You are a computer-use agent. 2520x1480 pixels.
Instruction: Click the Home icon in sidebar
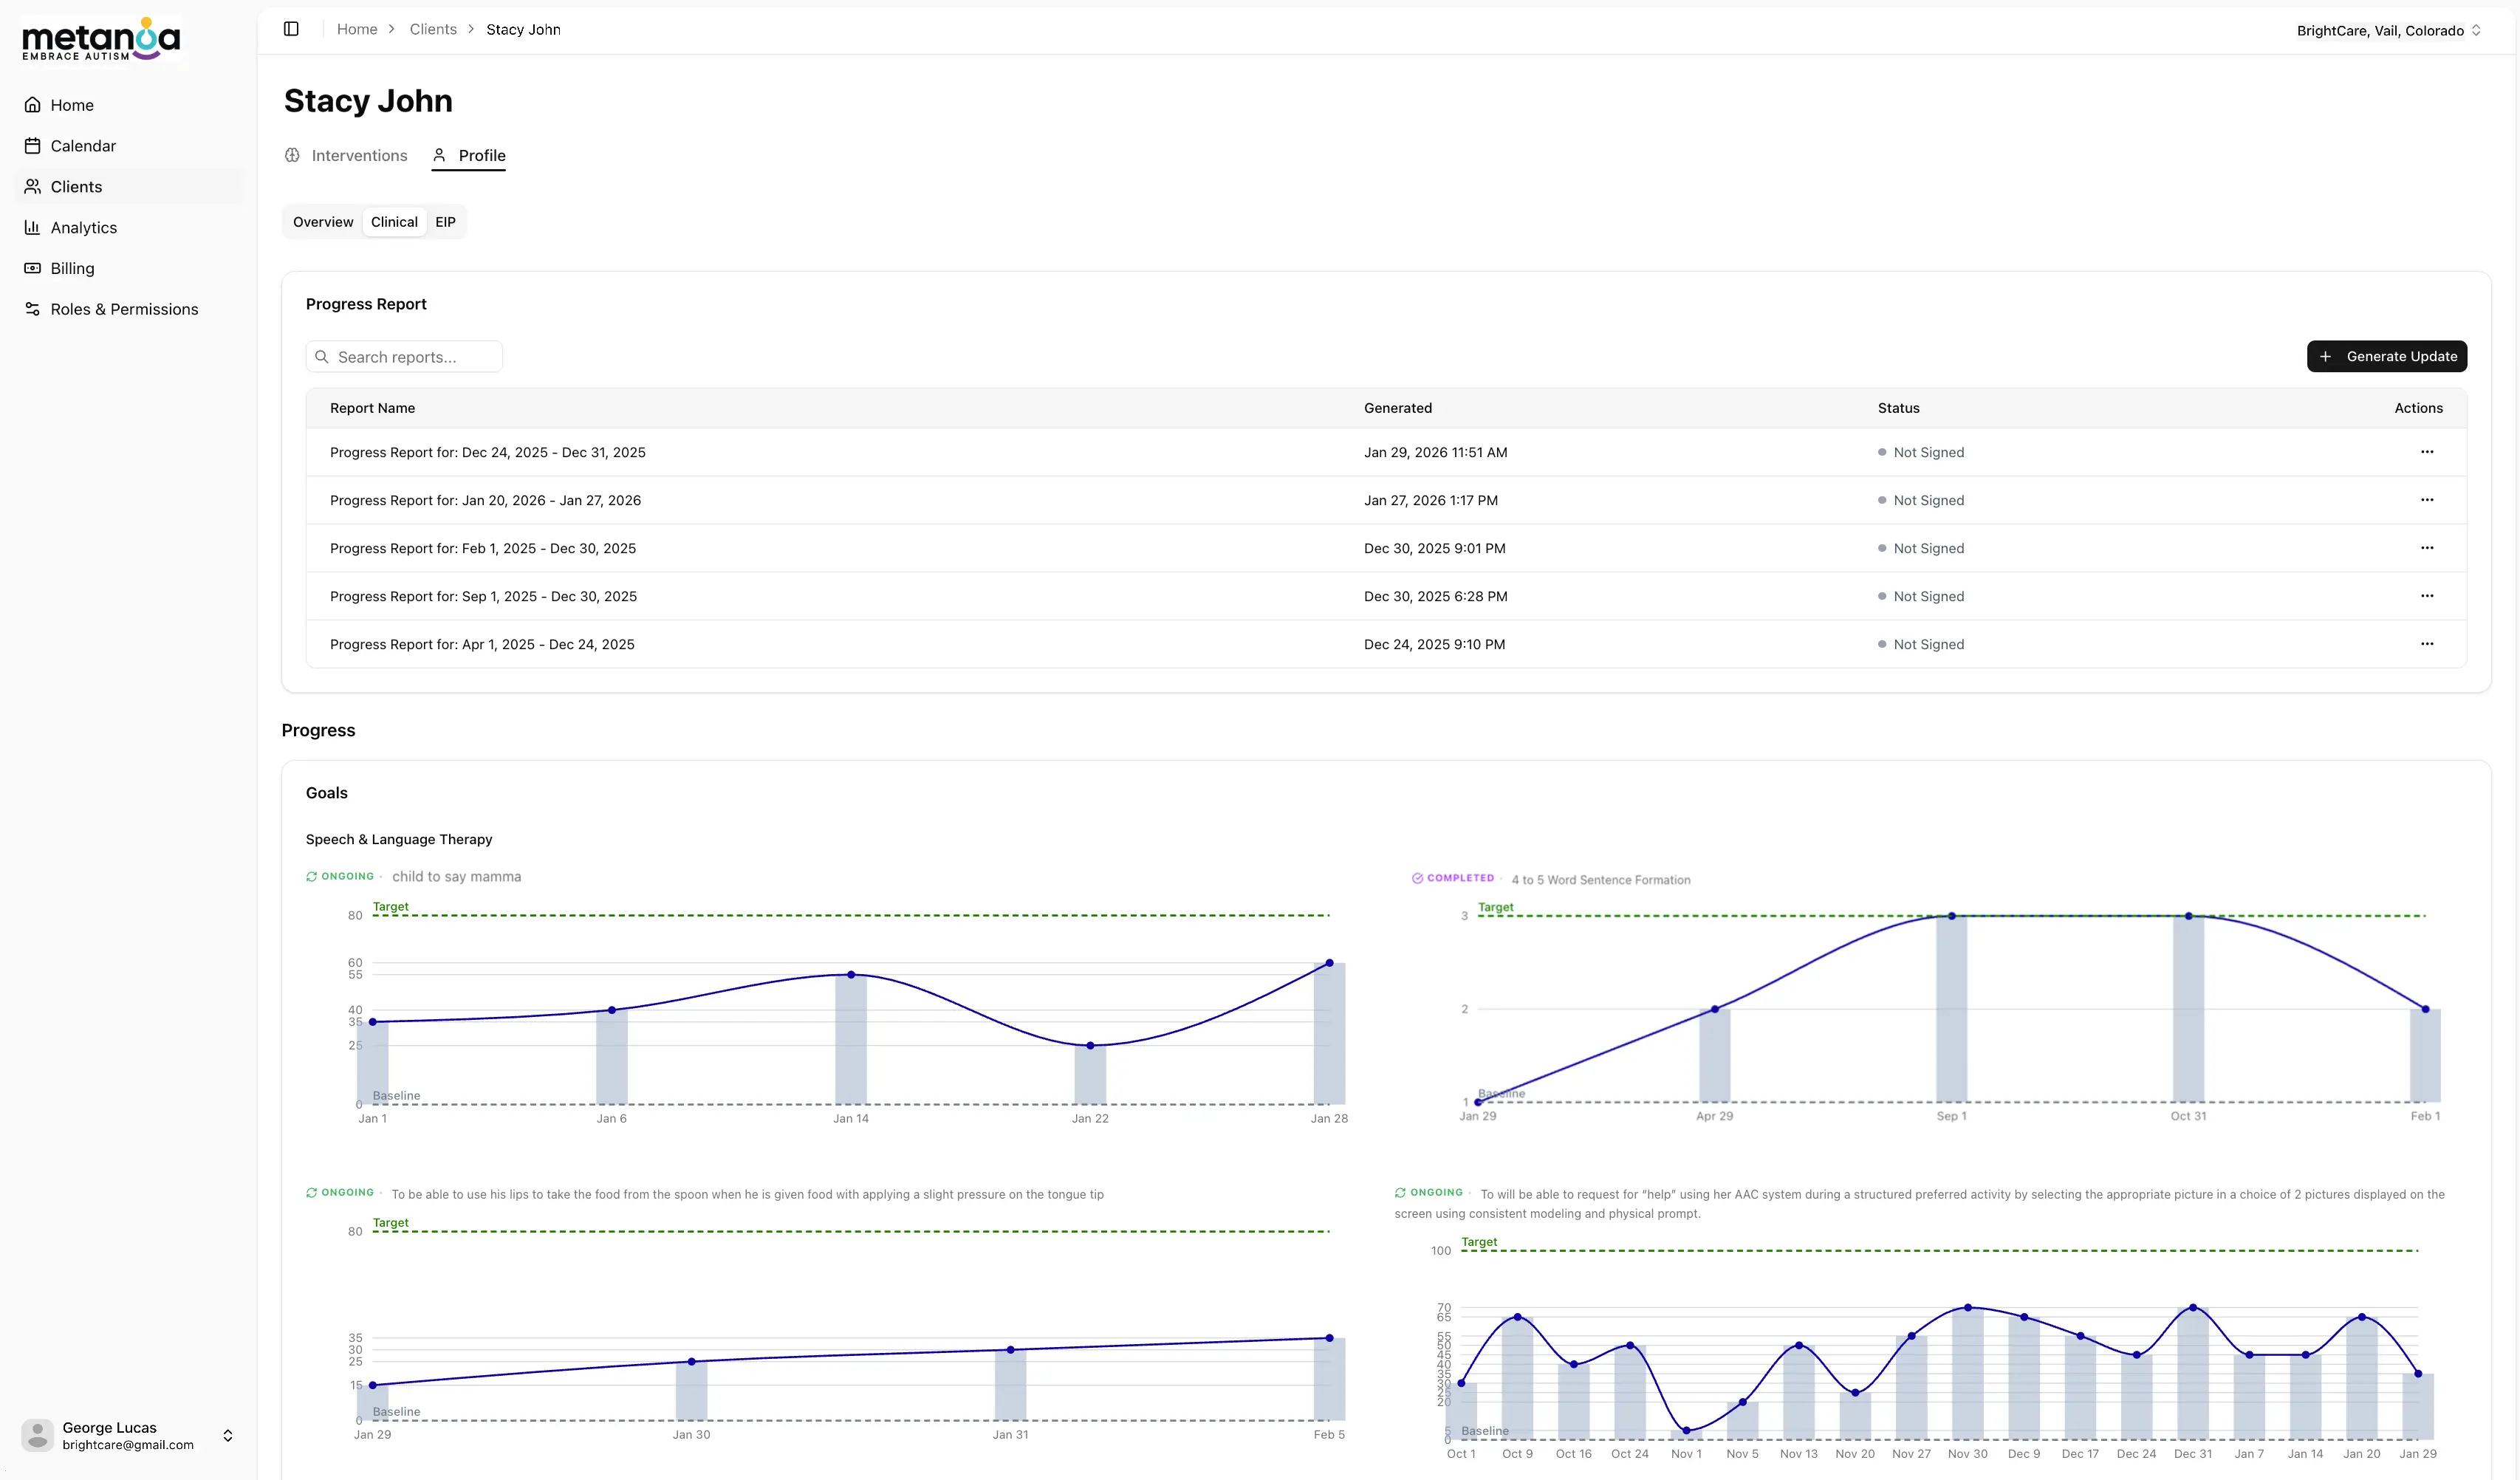(x=32, y=105)
